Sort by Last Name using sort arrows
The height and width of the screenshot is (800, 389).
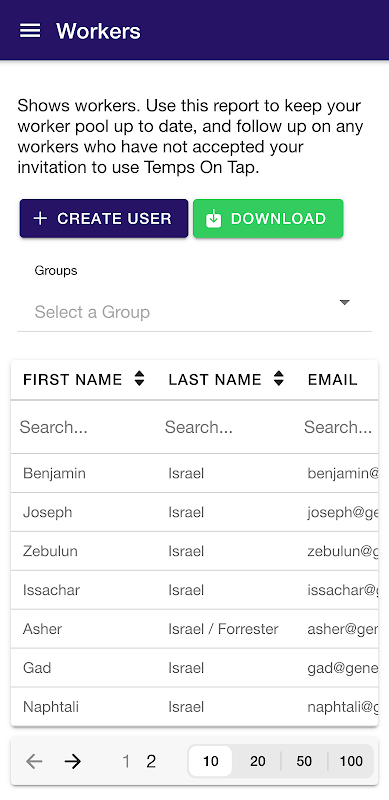coord(278,379)
